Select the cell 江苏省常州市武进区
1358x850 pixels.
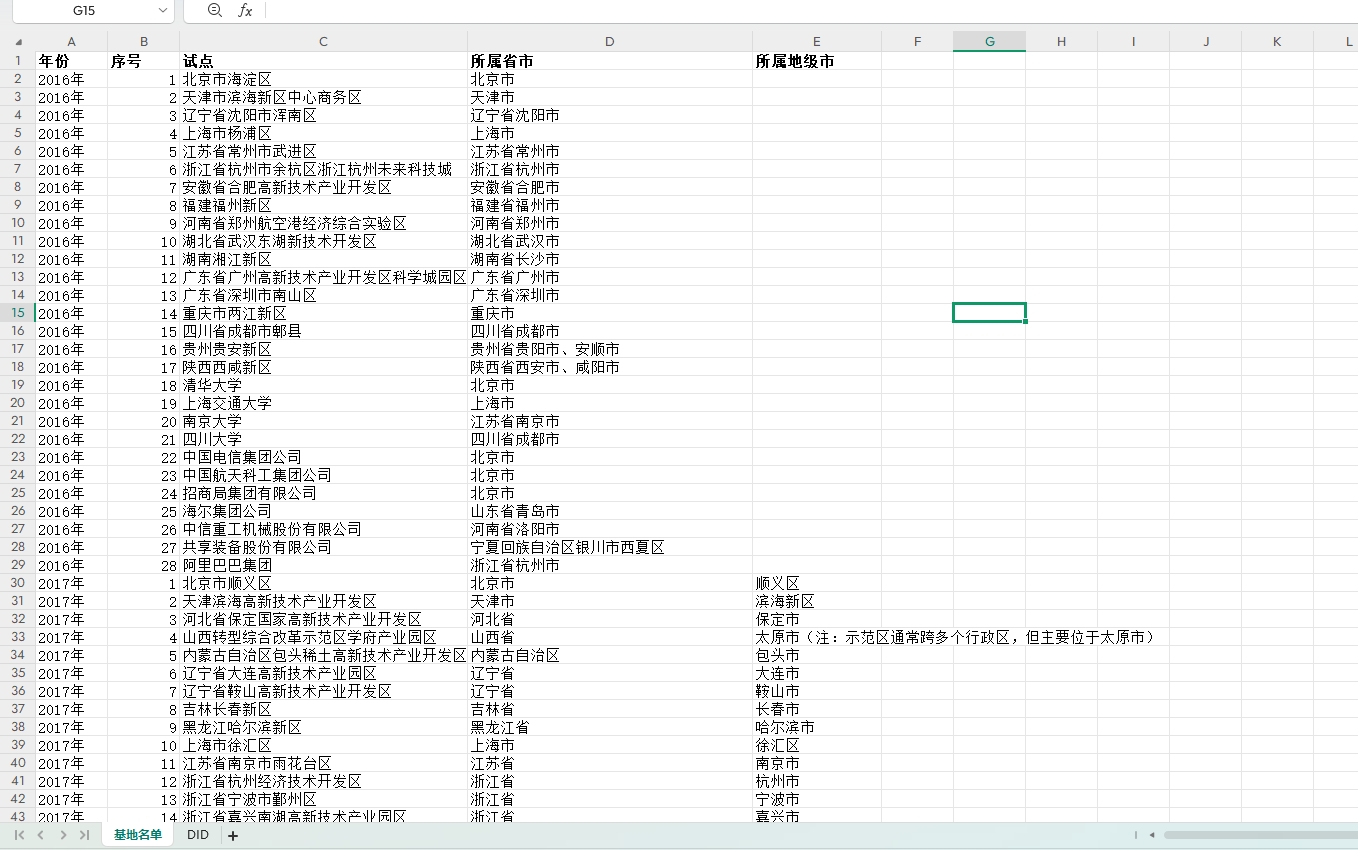pyautogui.click(x=324, y=151)
